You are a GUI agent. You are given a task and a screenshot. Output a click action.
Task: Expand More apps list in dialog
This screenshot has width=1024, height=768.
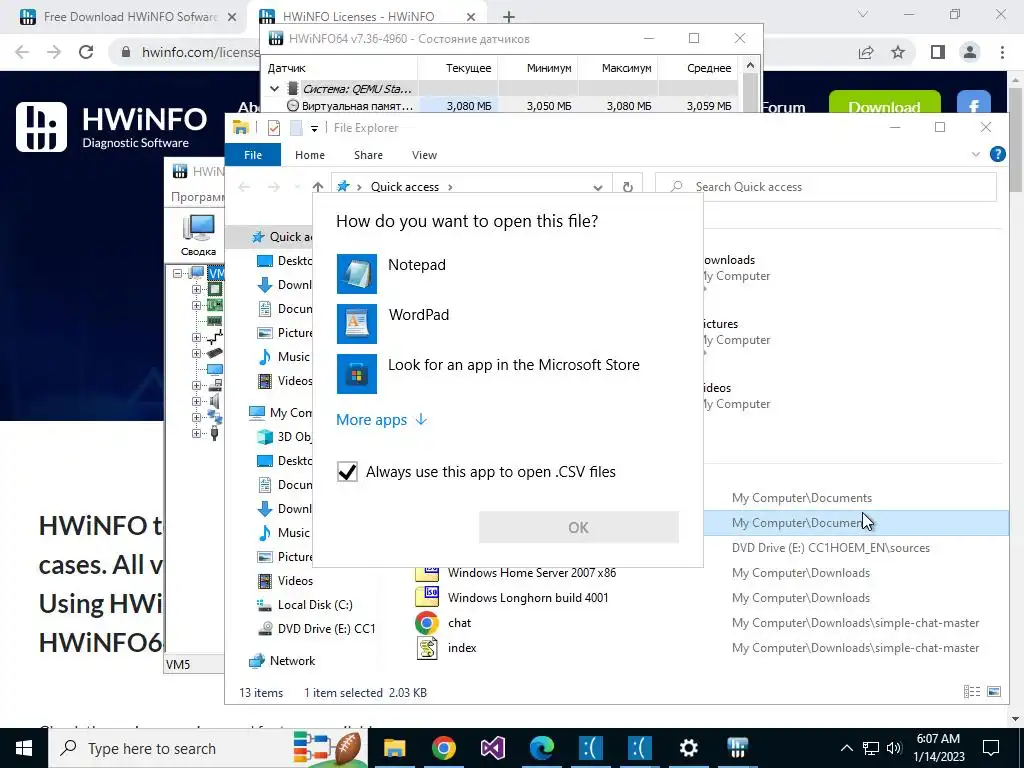(x=381, y=420)
